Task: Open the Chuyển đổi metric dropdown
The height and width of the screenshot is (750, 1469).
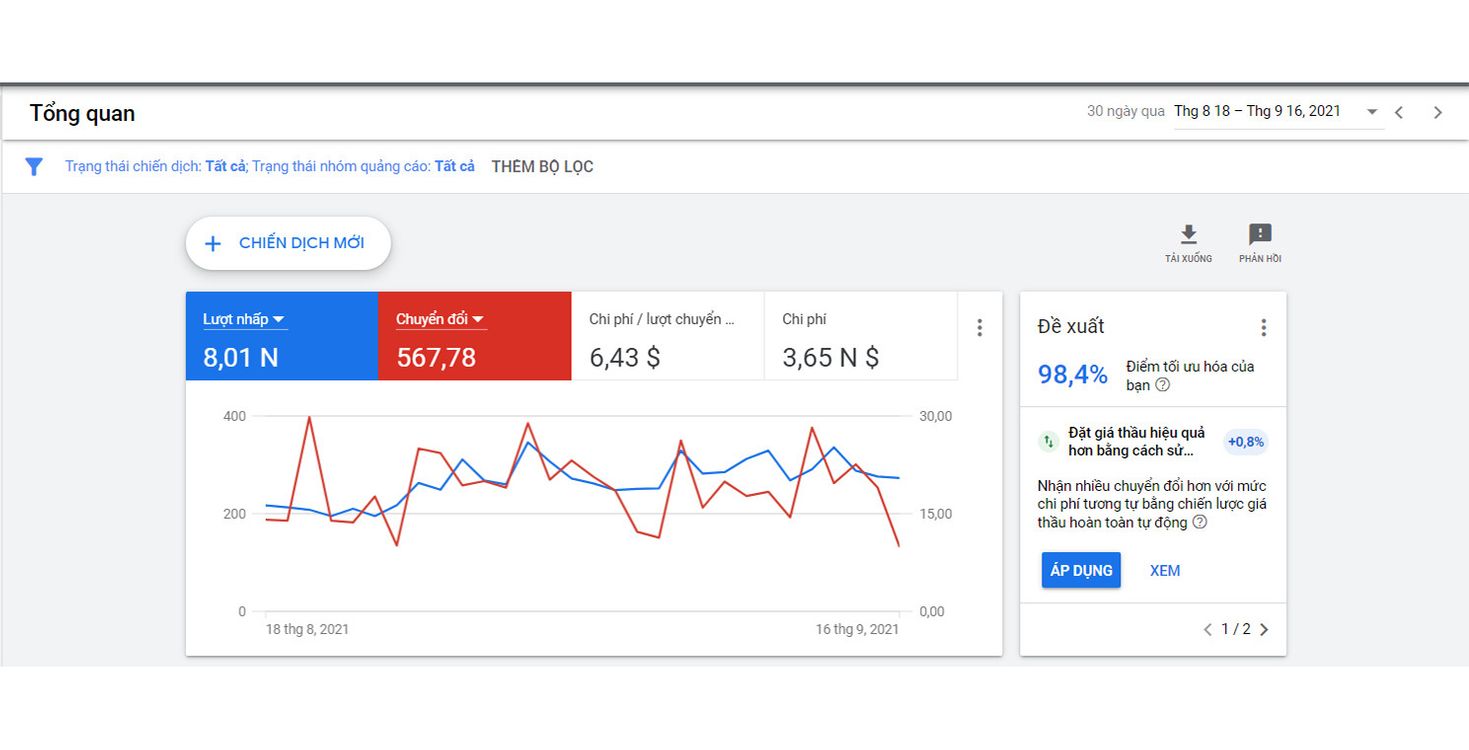Action: pyautogui.click(x=478, y=320)
